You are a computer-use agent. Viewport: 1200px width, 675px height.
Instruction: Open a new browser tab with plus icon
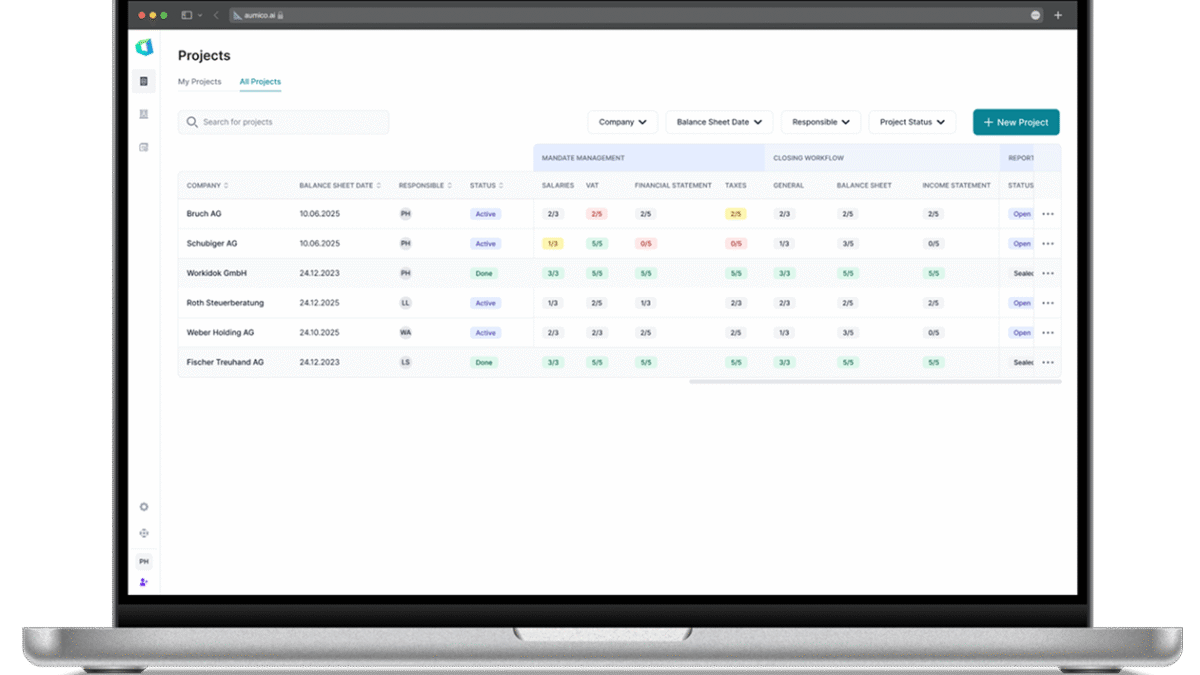coord(1058,15)
